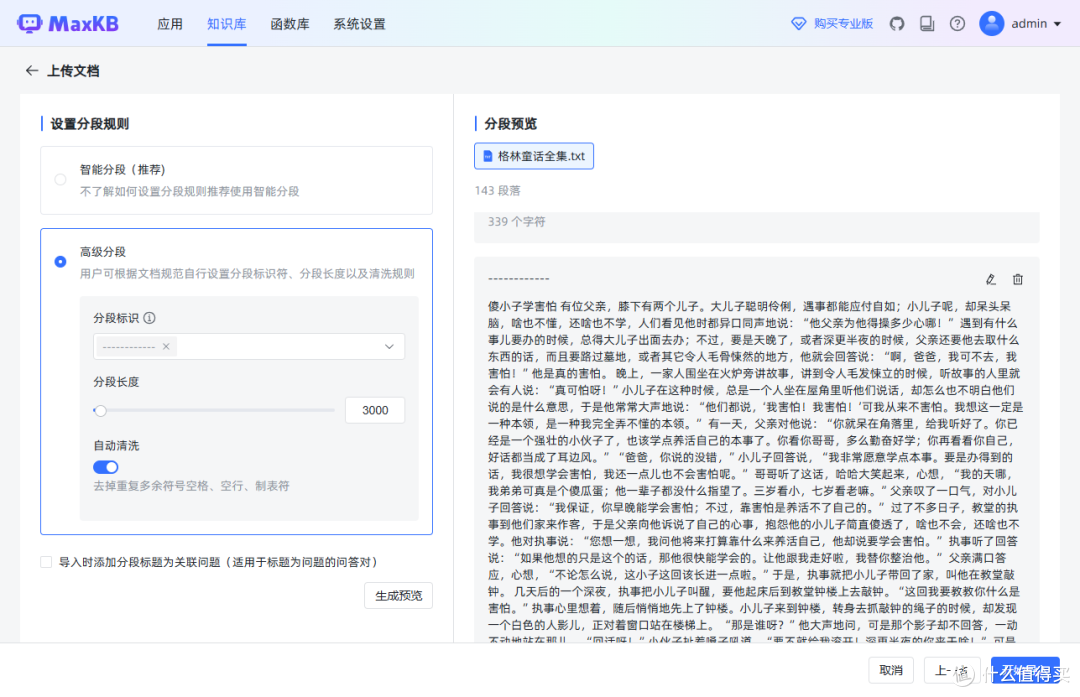Check the 导入时添加分段标题为关联问题 checkbox

point(46,561)
